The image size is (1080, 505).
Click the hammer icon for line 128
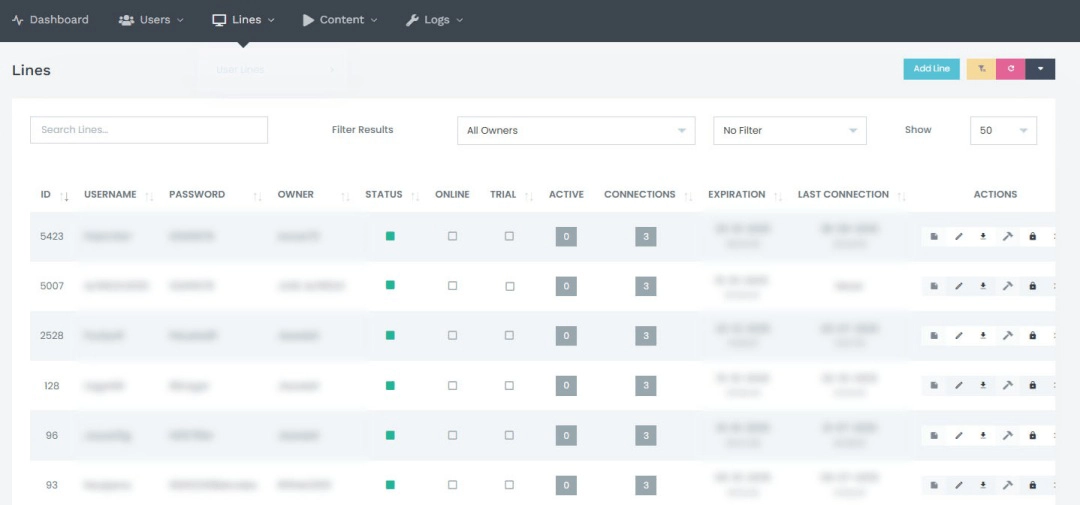(1008, 386)
